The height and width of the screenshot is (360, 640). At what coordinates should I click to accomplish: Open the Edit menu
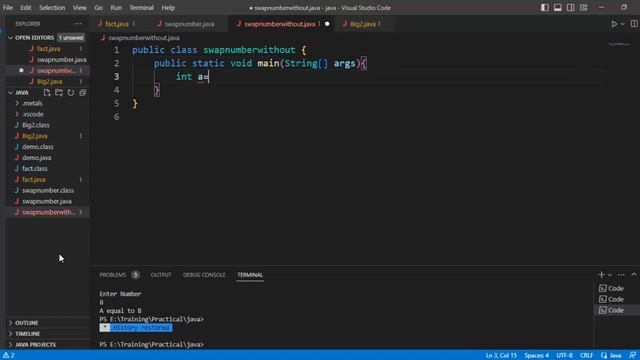pos(26,8)
